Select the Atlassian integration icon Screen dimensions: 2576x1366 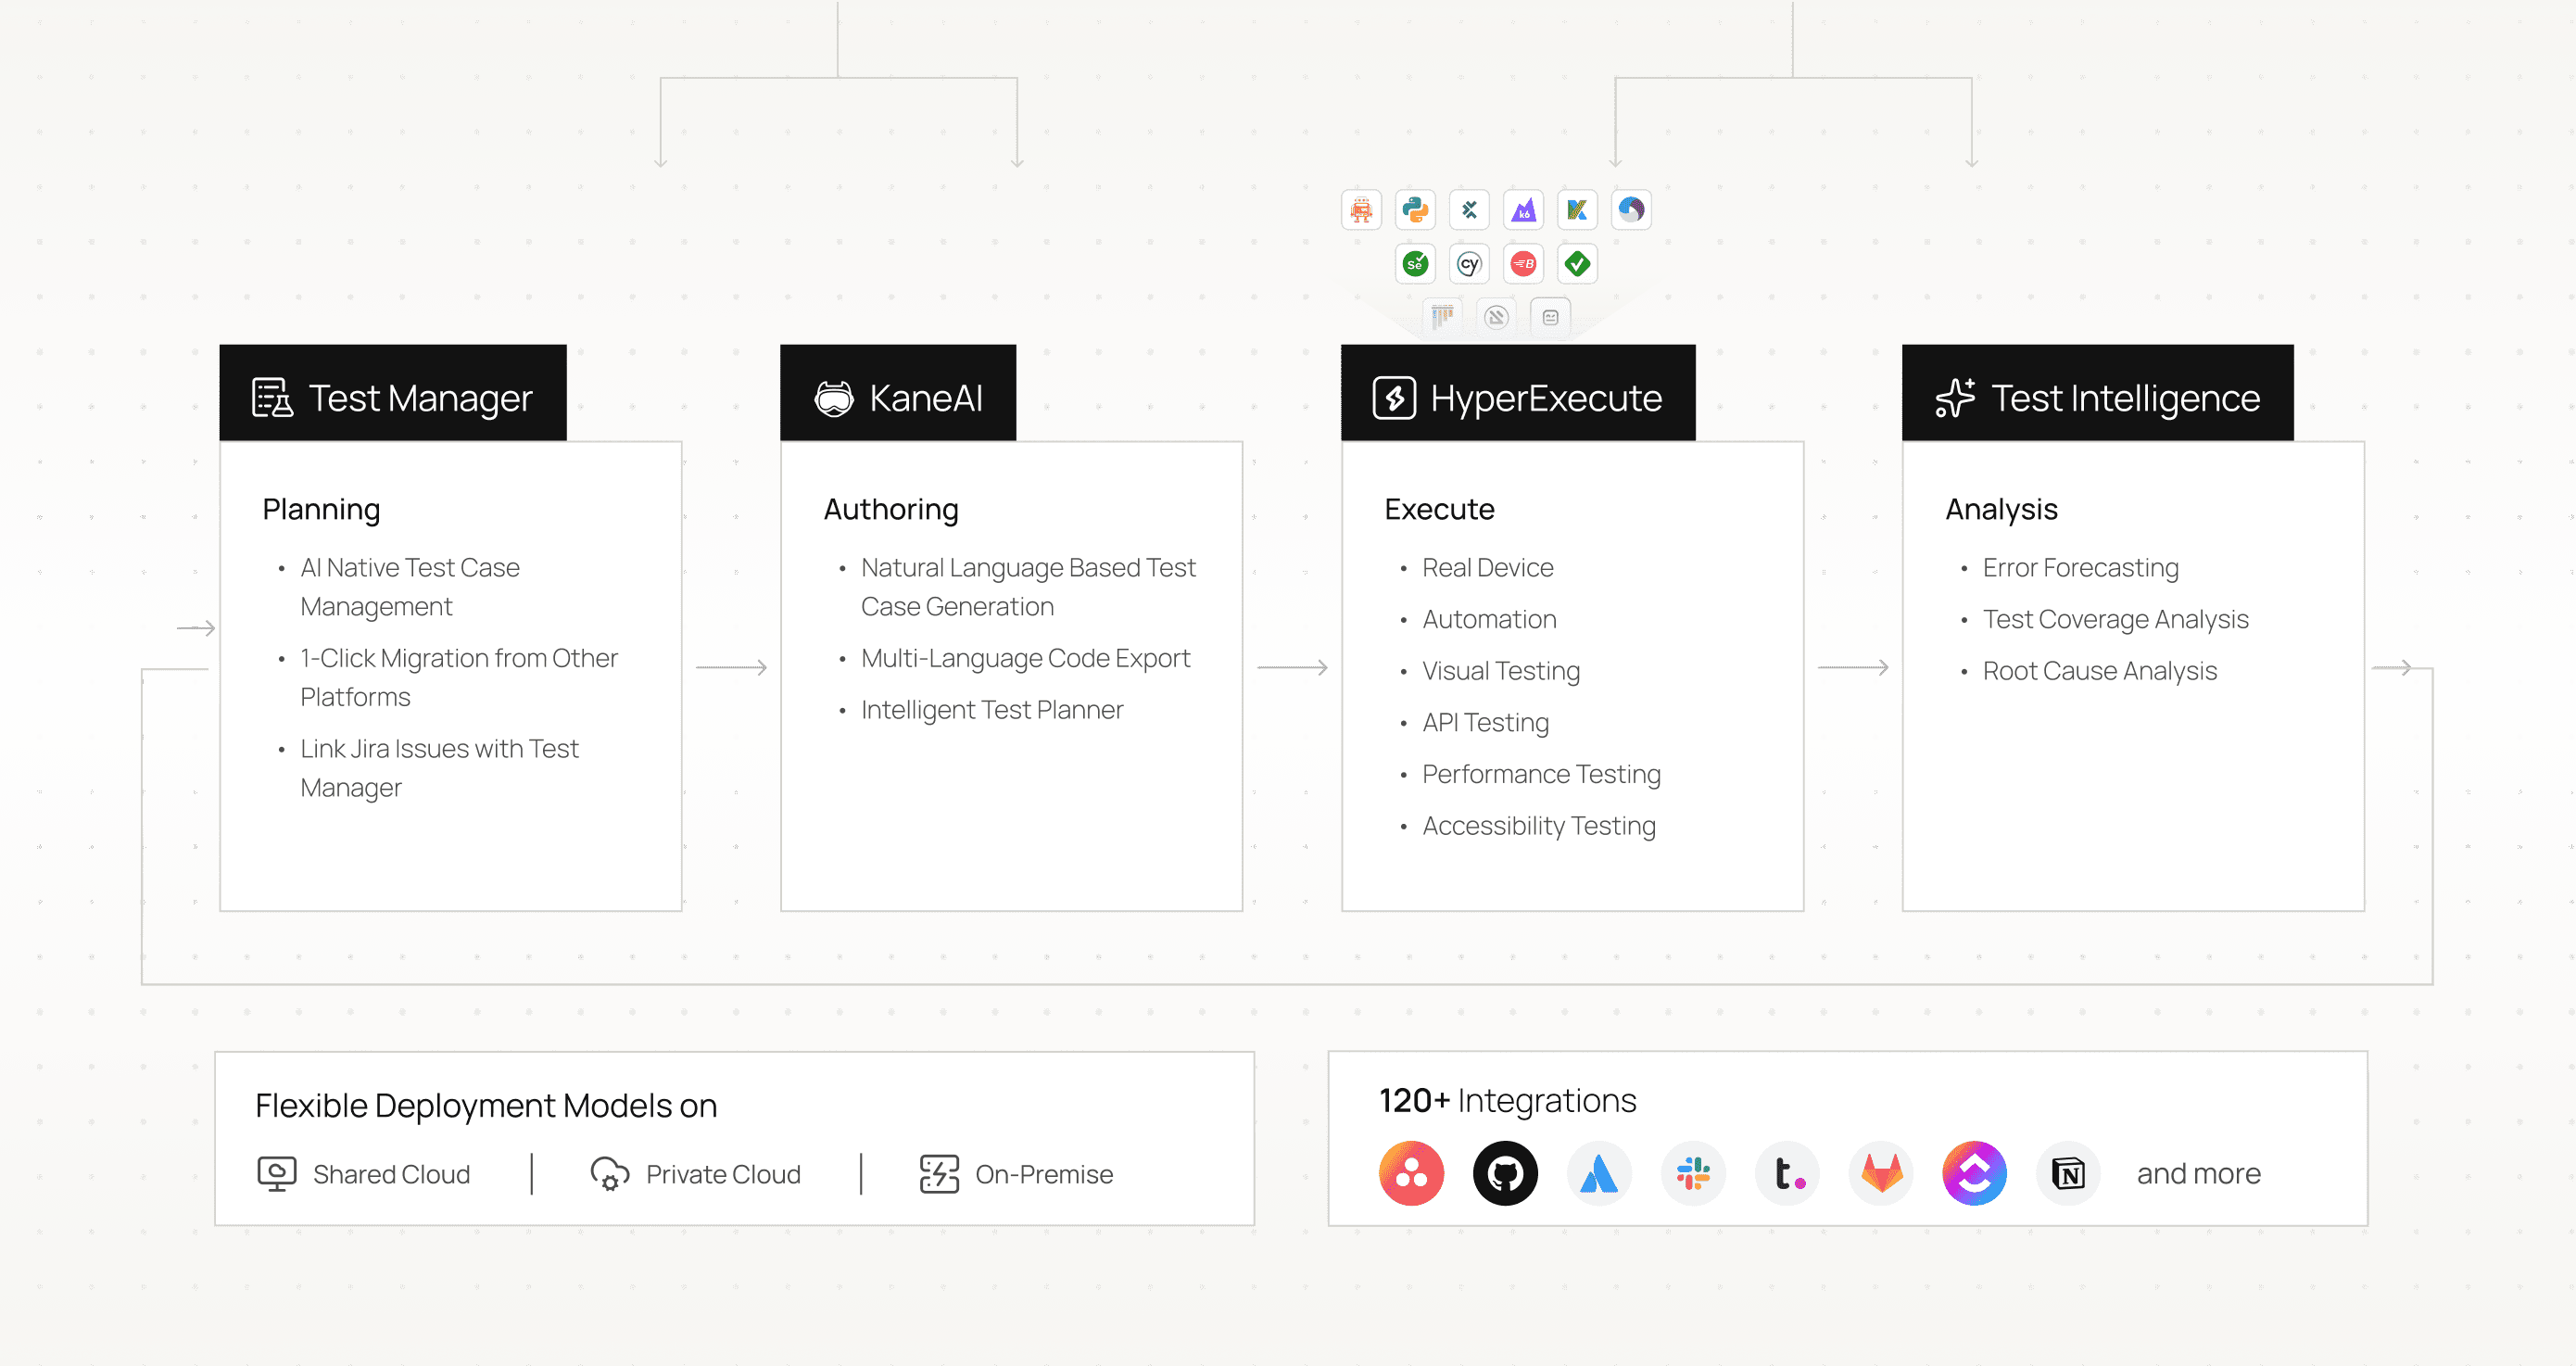pyautogui.click(x=1599, y=1174)
